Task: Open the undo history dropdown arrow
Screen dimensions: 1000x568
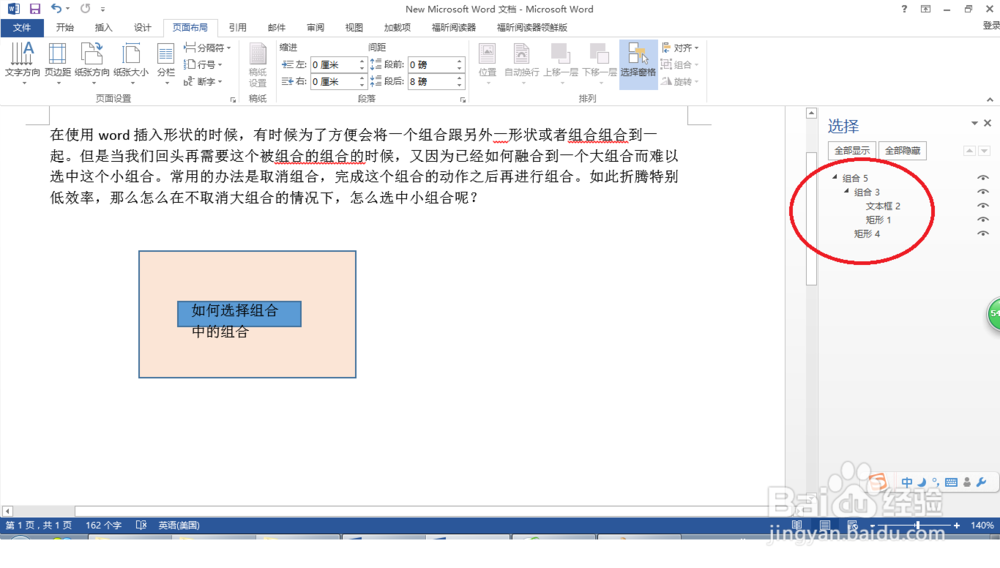Action: coord(67,9)
